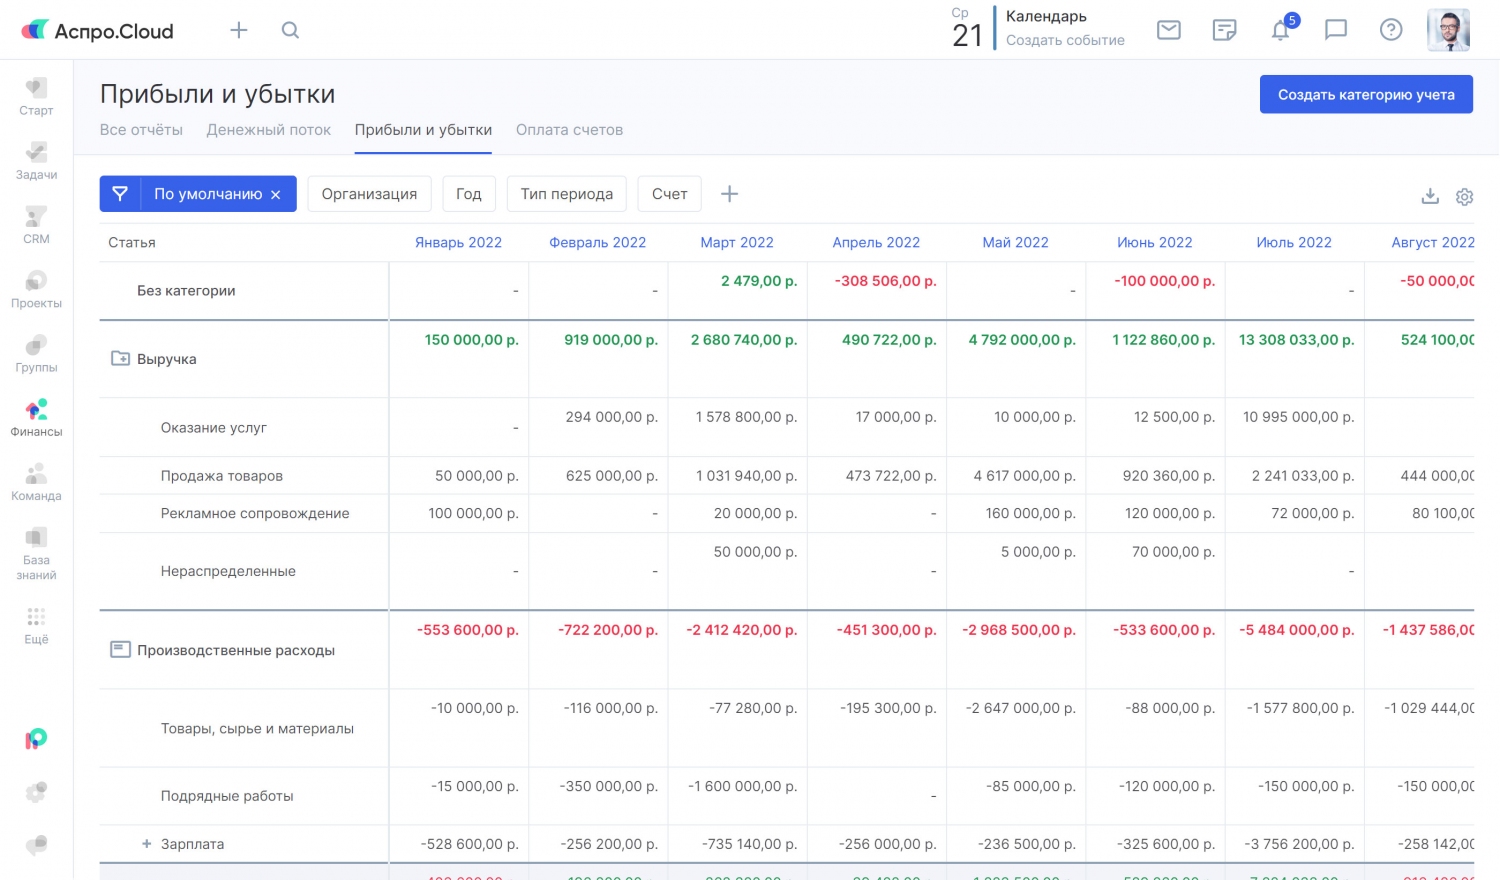Open table settings gear icon
Screen dimensions: 1500x880
pyautogui.click(x=1464, y=196)
